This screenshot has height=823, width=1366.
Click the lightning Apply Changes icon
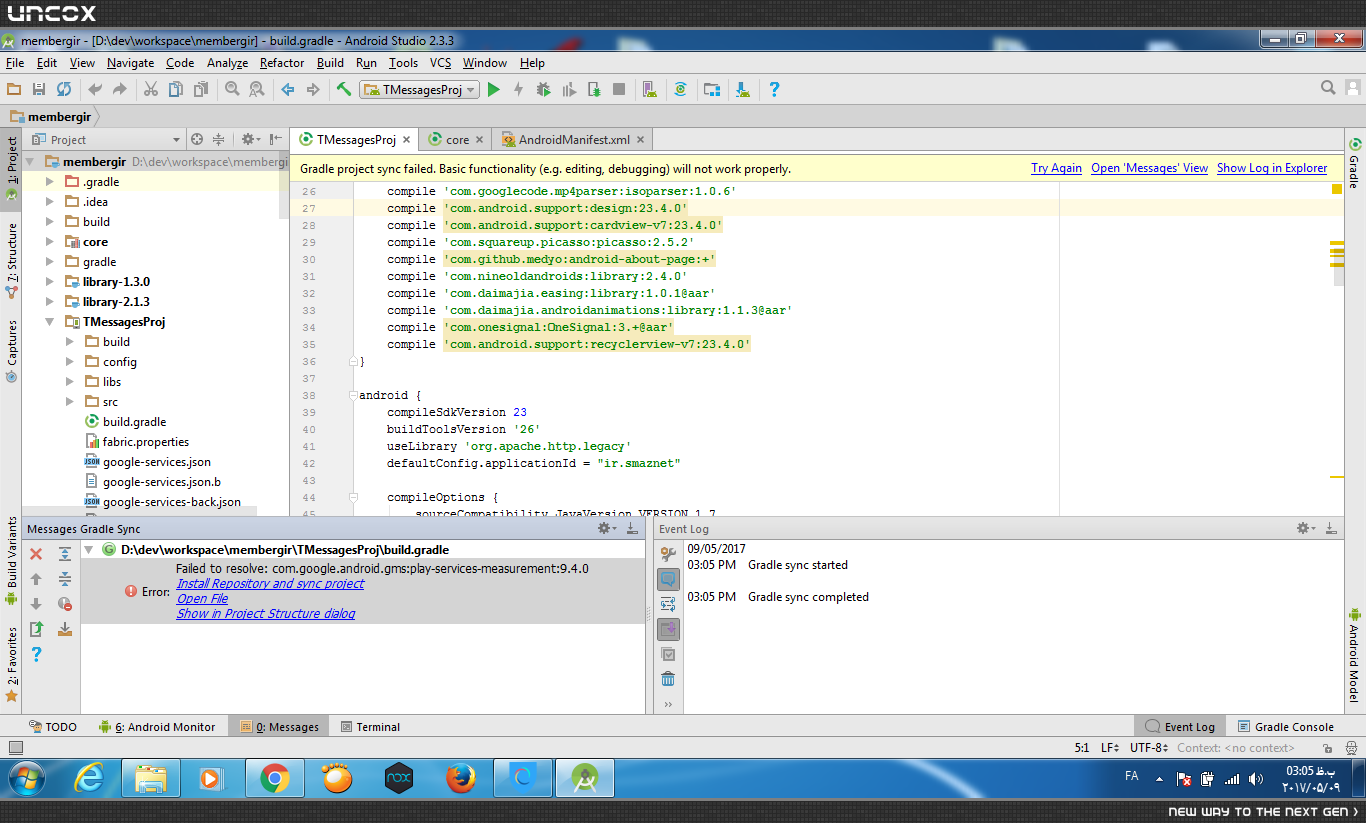pyautogui.click(x=518, y=89)
